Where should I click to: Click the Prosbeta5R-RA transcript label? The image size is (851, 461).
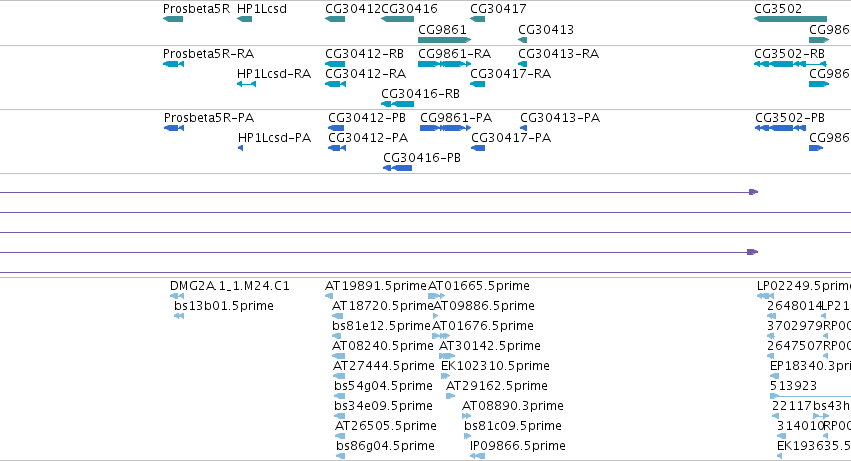[x=208, y=54]
